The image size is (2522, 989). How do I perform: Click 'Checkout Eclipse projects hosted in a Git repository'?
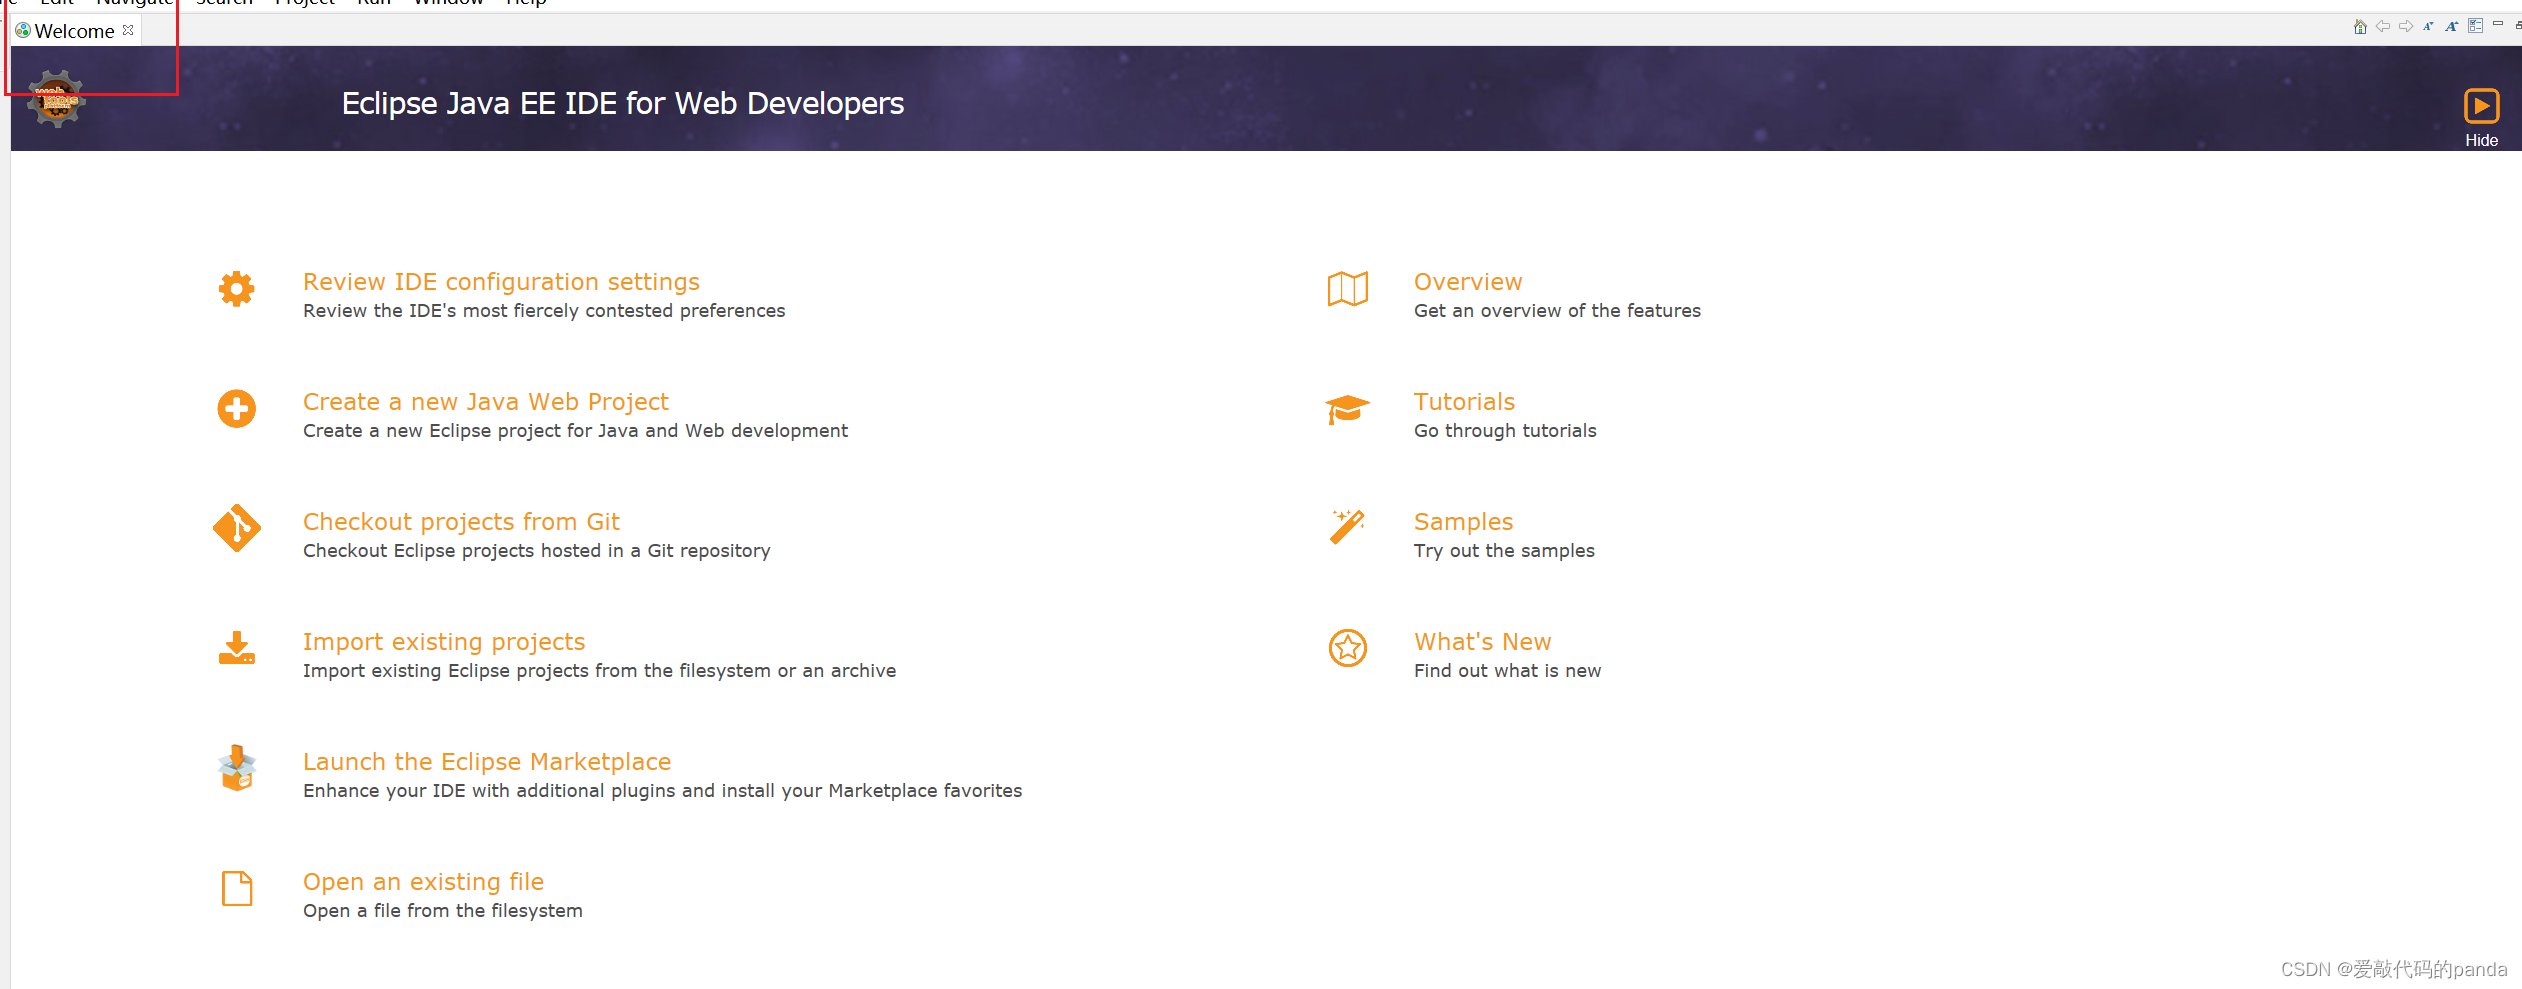click(537, 551)
